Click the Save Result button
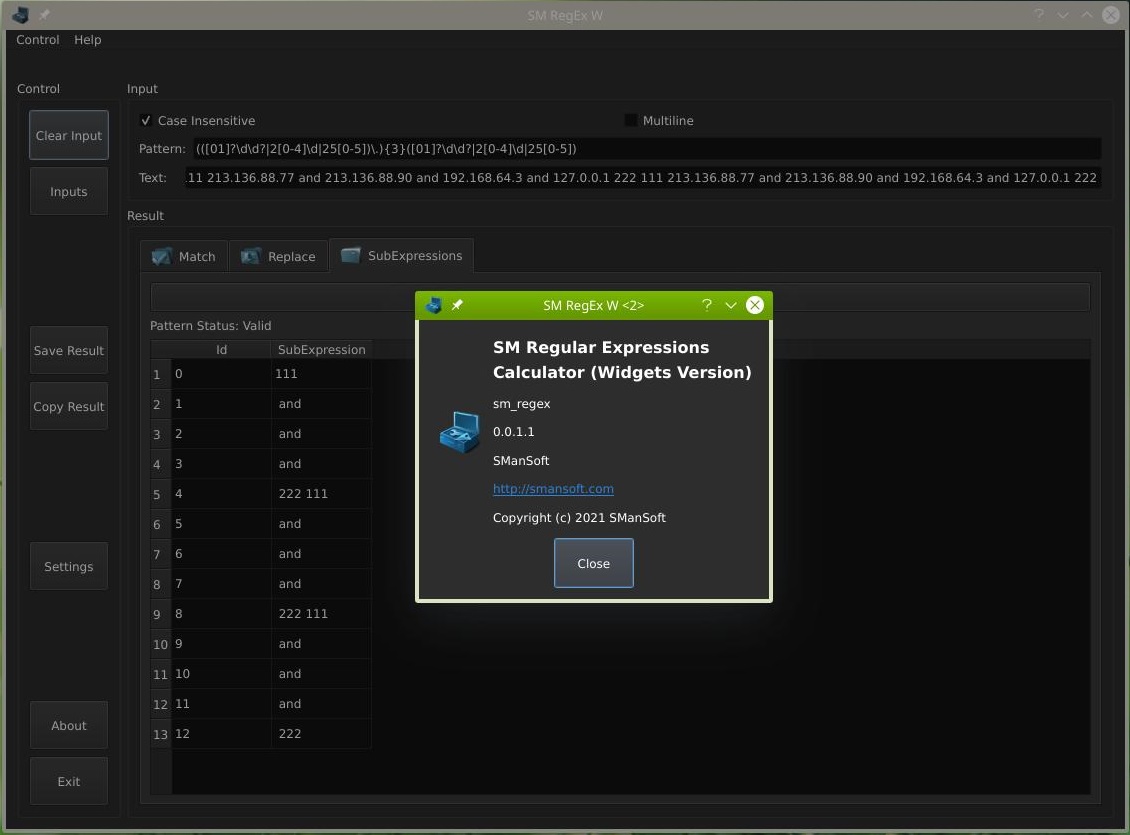The image size is (1130, 835). tap(69, 351)
